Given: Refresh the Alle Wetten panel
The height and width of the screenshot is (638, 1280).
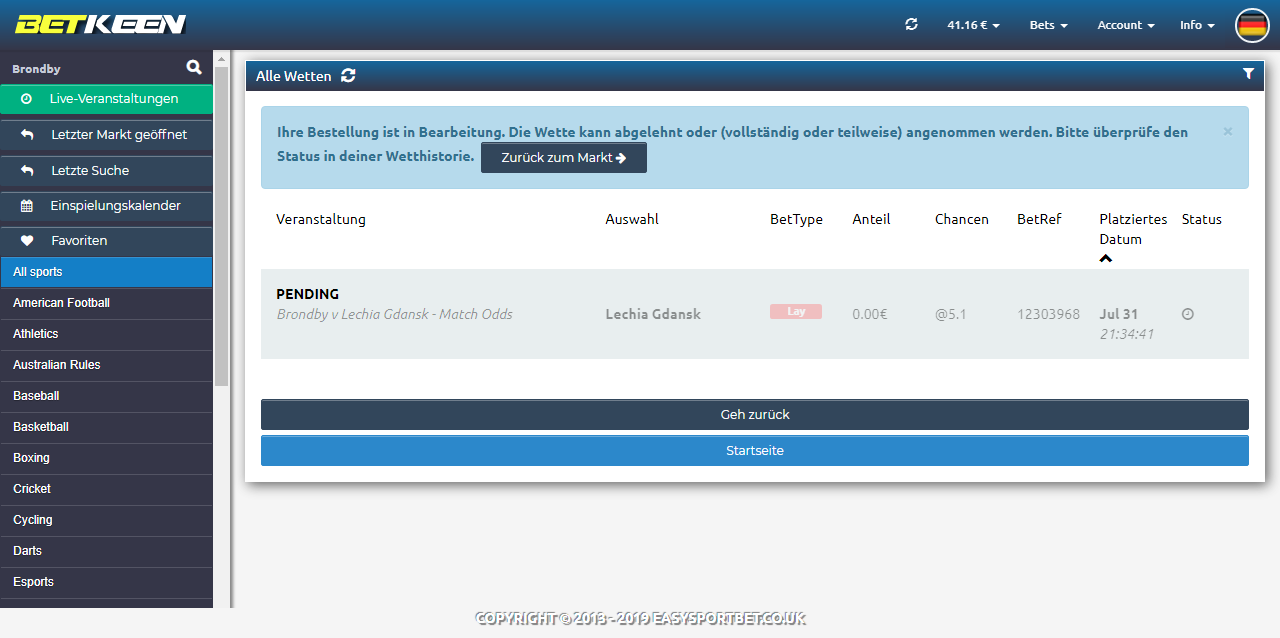Looking at the screenshot, I should [348, 76].
